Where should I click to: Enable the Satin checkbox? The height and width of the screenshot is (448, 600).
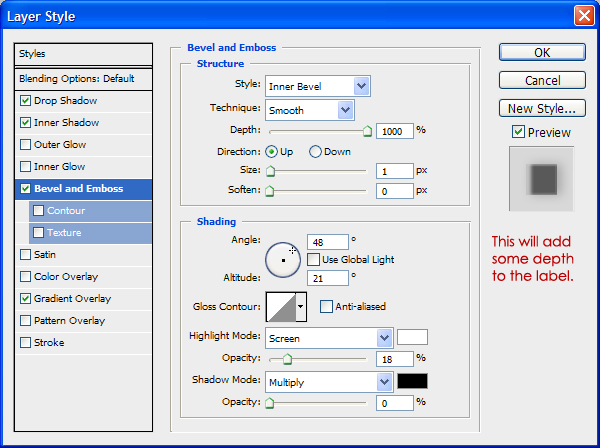tap(25, 254)
